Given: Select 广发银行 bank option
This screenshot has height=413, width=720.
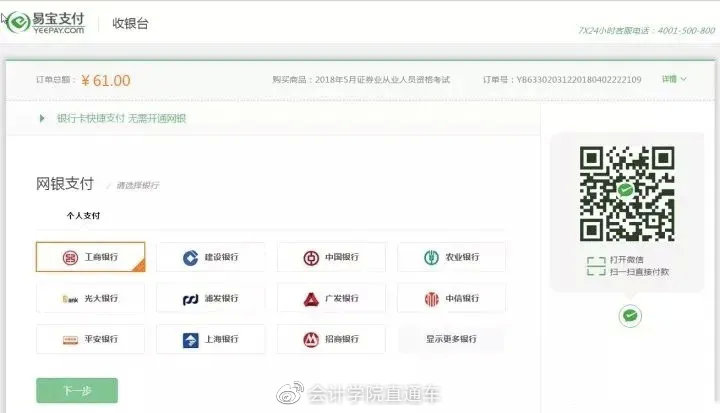Looking at the screenshot, I should click(x=331, y=298).
